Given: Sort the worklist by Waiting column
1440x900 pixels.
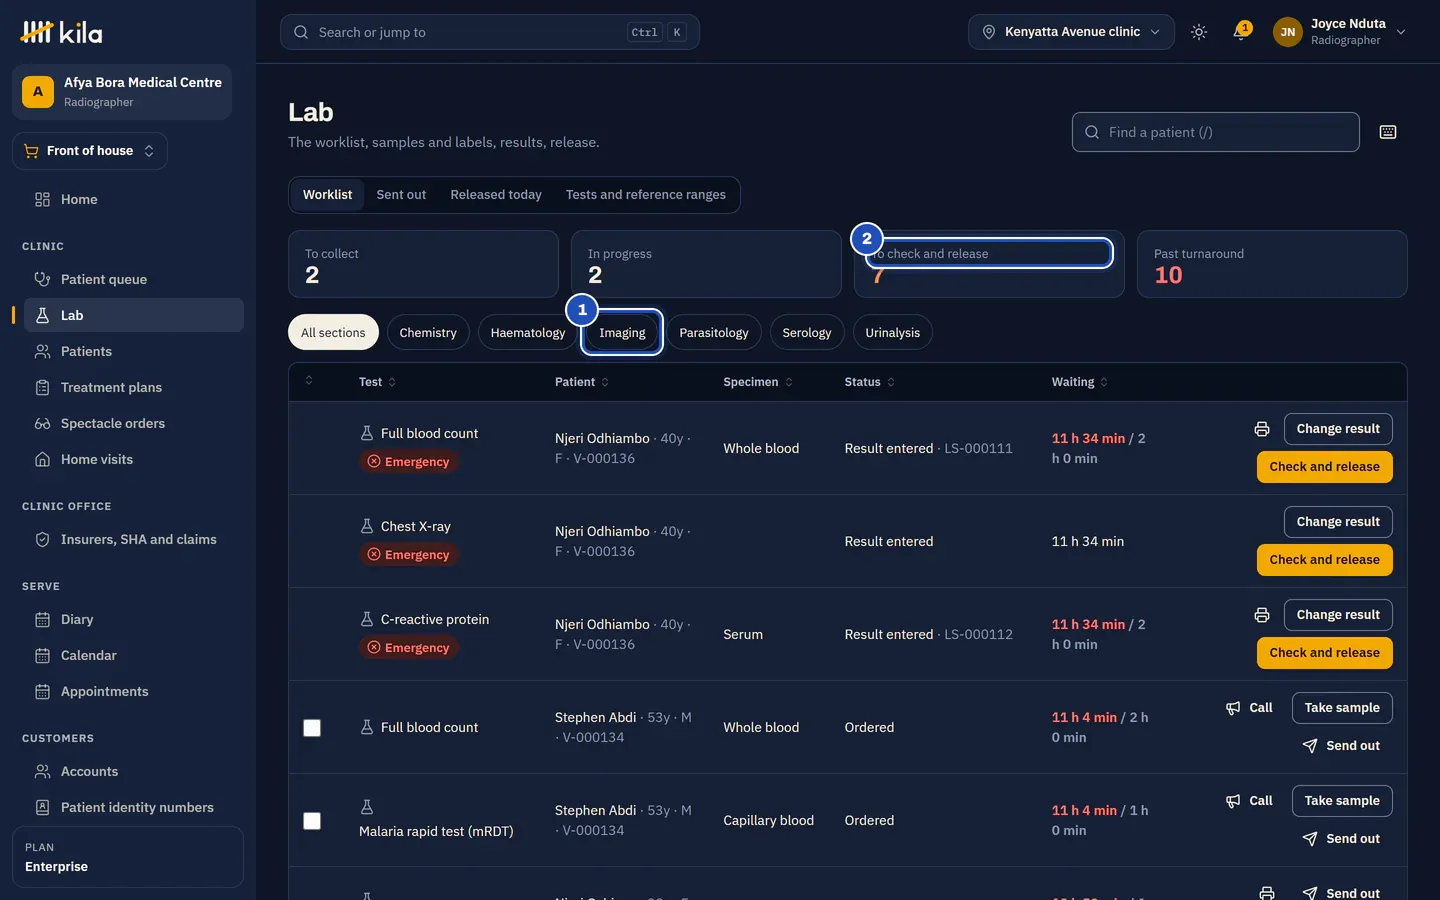Looking at the screenshot, I should coord(1079,382).
